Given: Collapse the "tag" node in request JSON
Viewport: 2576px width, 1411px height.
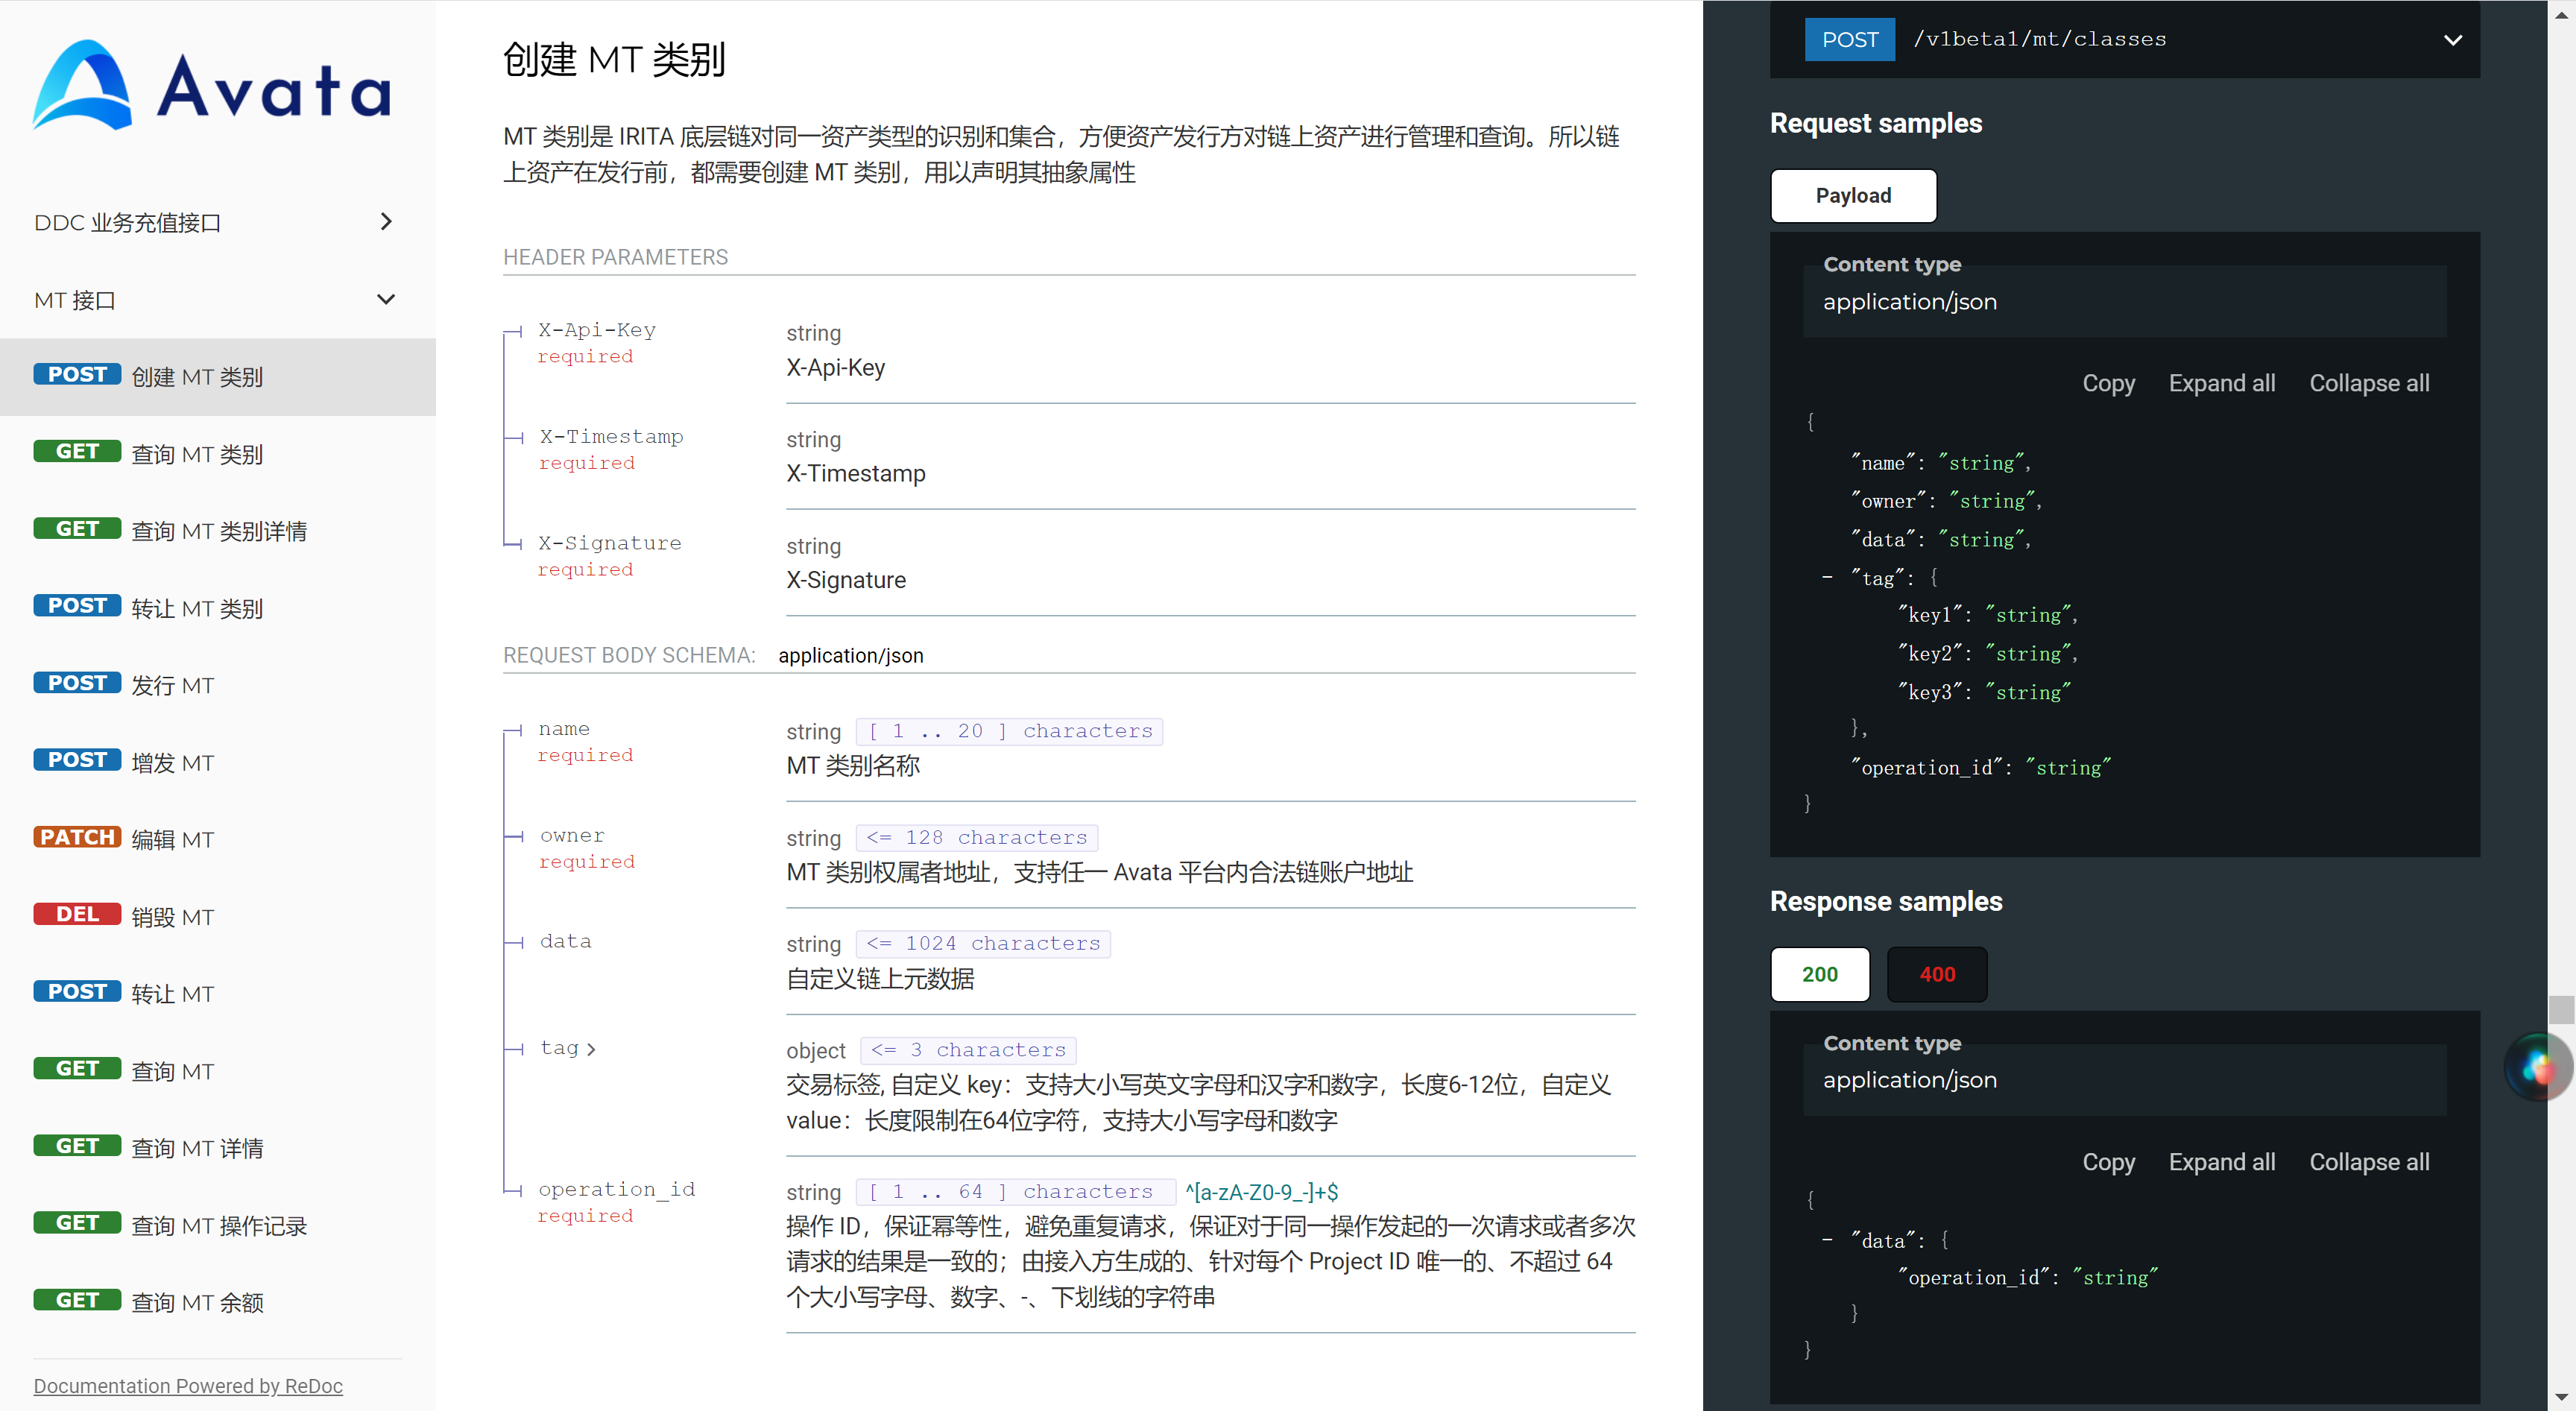Looking at the screenshot, I should [1827, 577].
